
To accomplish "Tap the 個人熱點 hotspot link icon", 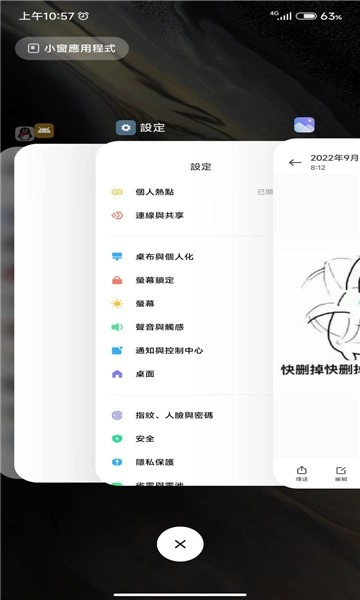I will point(117,192).
